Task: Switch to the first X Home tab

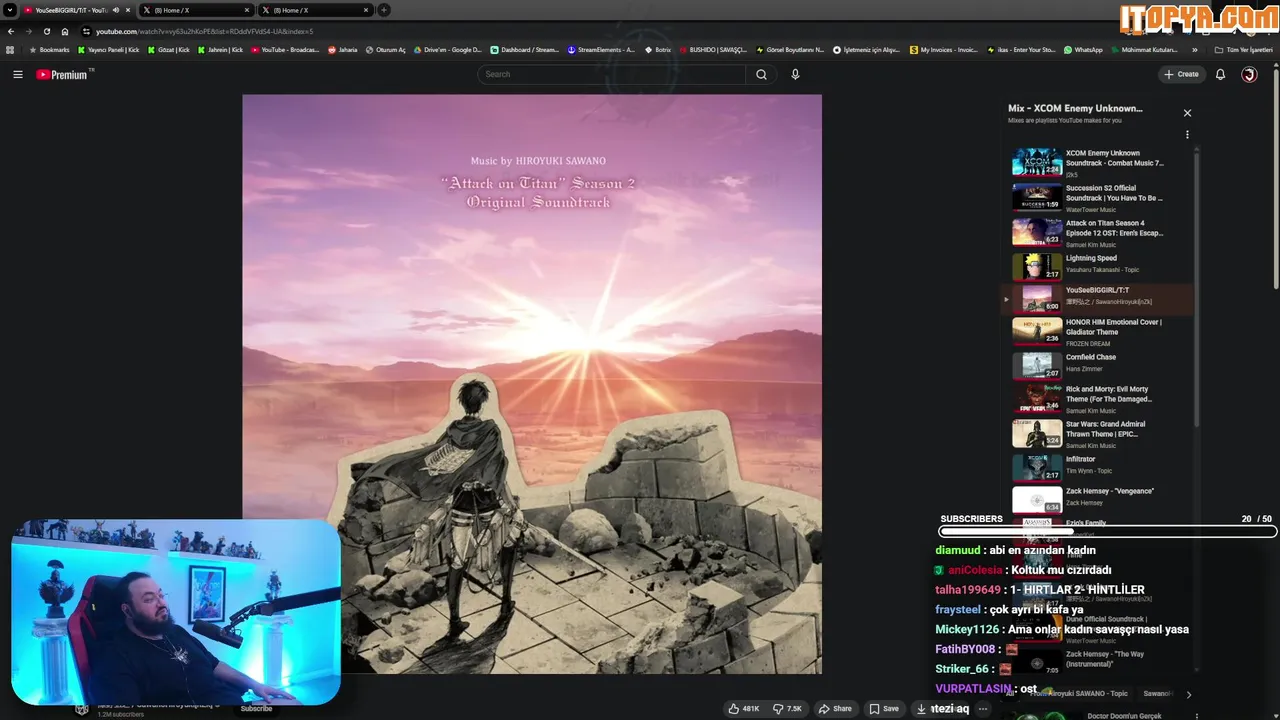Action: [x=195, y=10]
